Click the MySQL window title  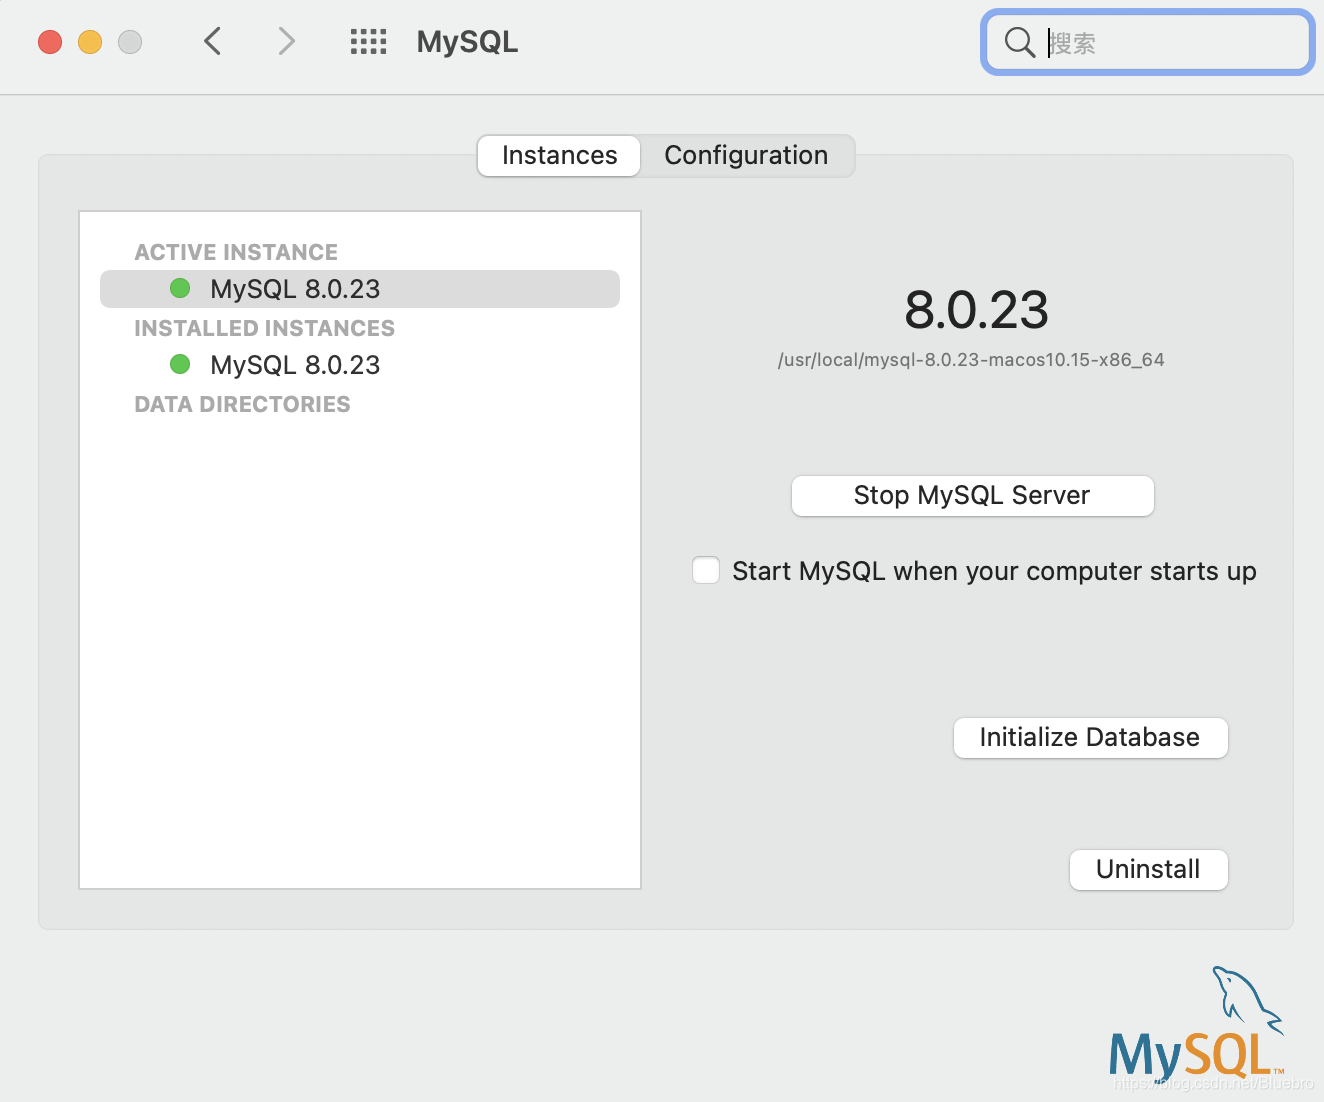tap(467, 42)
